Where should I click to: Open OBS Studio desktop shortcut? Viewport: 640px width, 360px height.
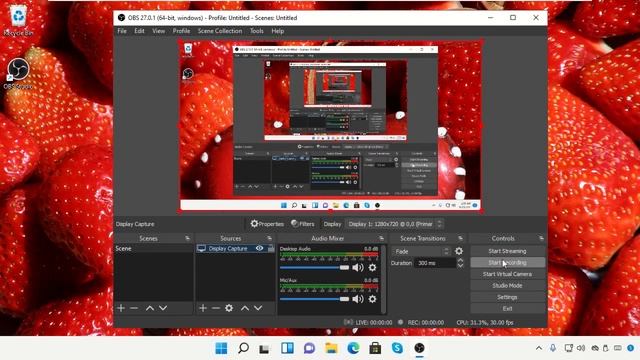(18, 73)
